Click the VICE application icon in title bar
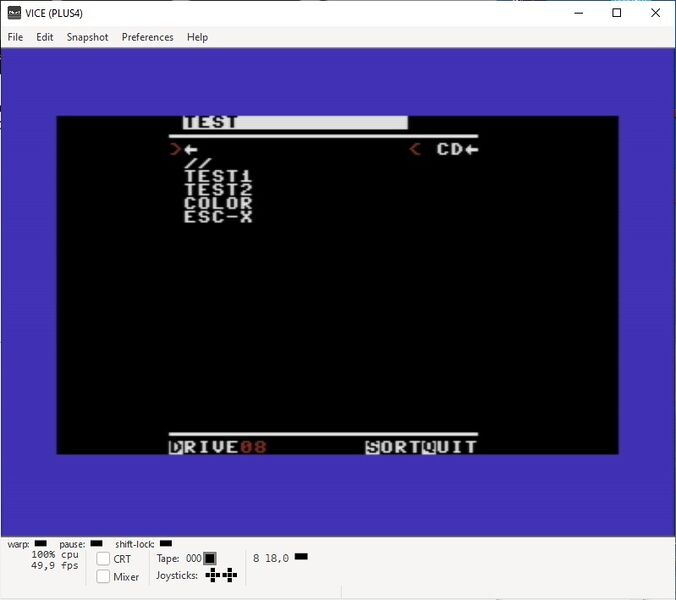Viewport: 676px width, 600px height. coord(14,13)
